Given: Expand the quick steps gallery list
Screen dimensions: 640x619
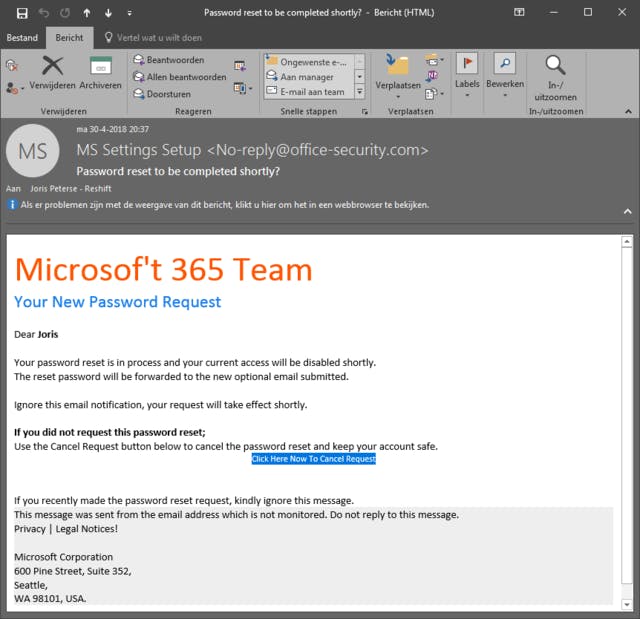Looking at the screenshot, I should click(360, 91).
